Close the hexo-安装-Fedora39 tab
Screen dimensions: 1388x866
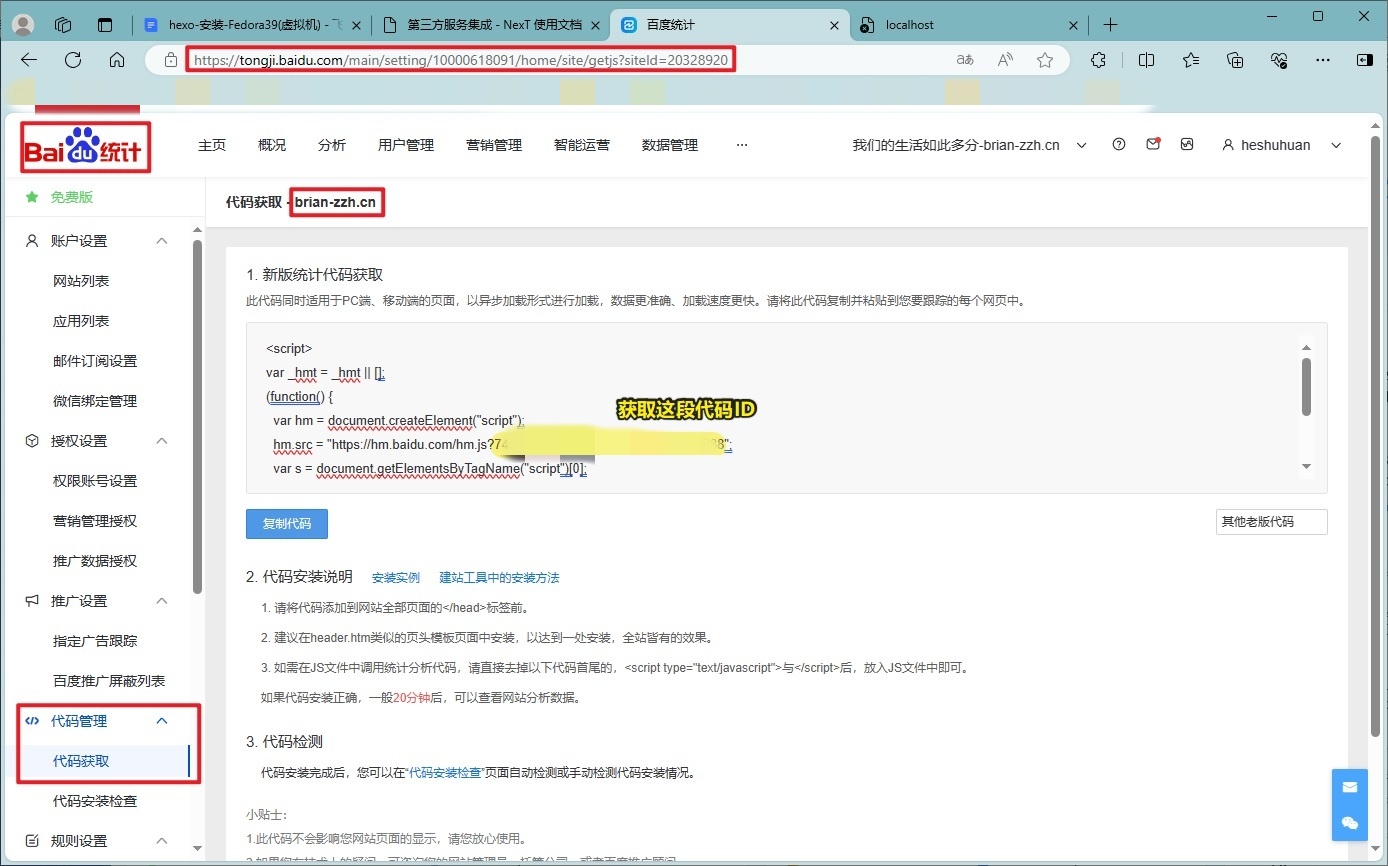tap(354, 25)
